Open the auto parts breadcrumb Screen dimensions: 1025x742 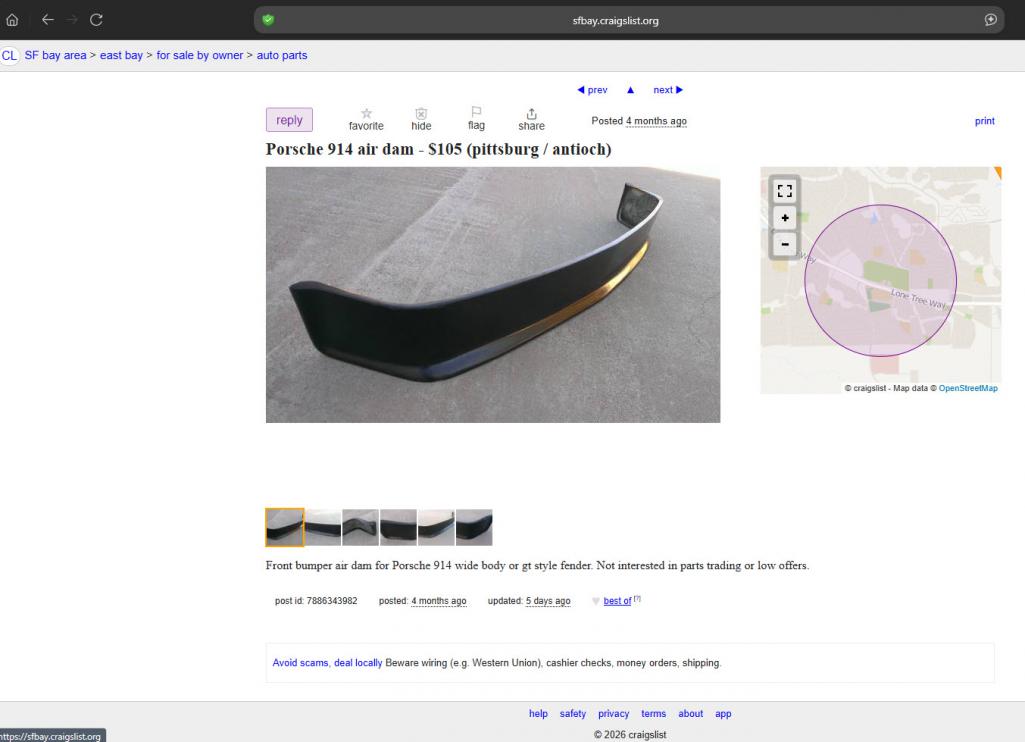[282, 56]
